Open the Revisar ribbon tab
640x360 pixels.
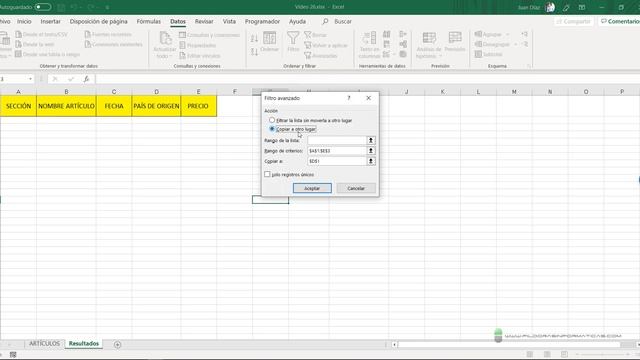point(204,21)
